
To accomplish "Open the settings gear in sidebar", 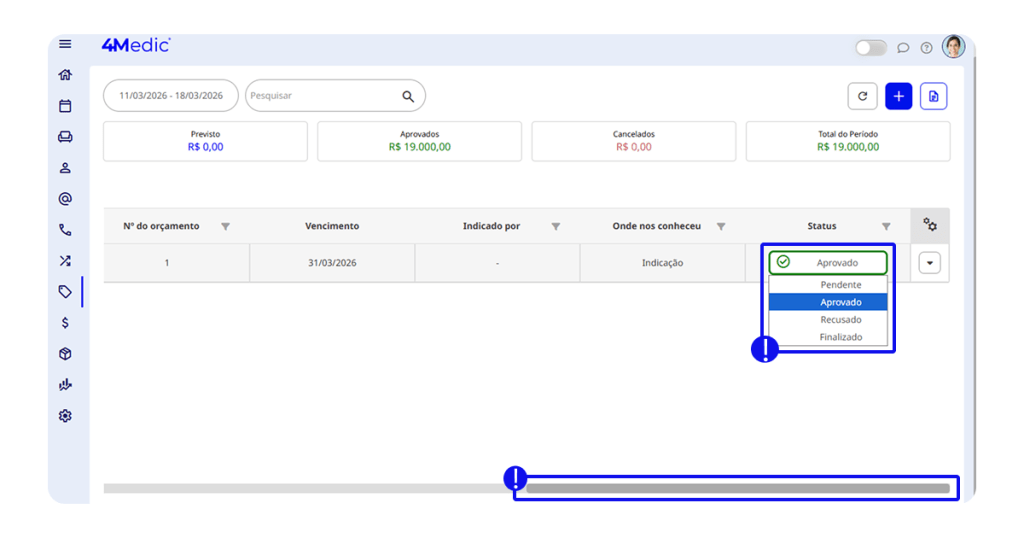I will [x=65, y=416].
